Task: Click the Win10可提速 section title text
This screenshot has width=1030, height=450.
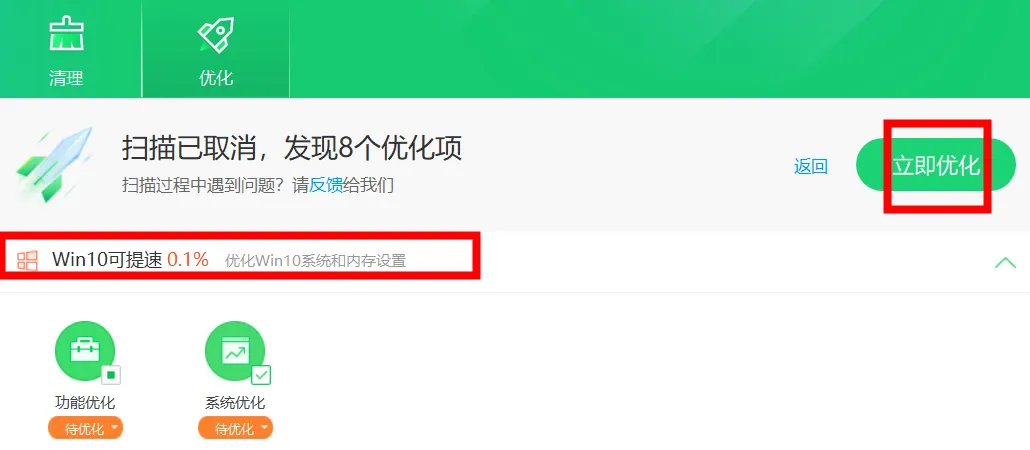Action: 107,259
